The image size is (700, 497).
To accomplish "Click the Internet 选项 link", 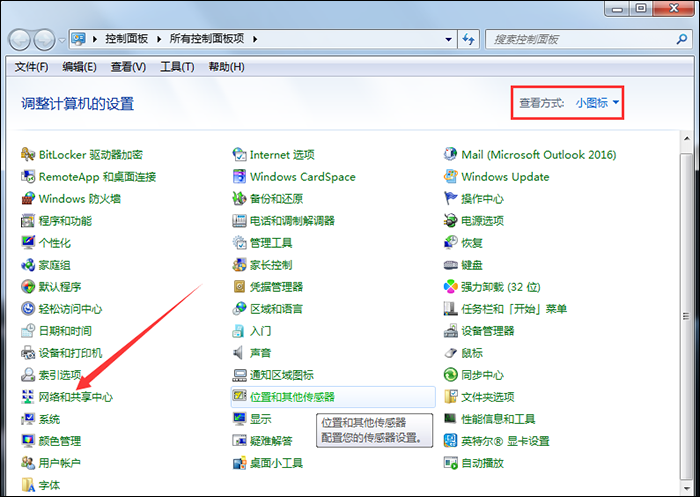I will pyautogui.click(x=282, y=155).
